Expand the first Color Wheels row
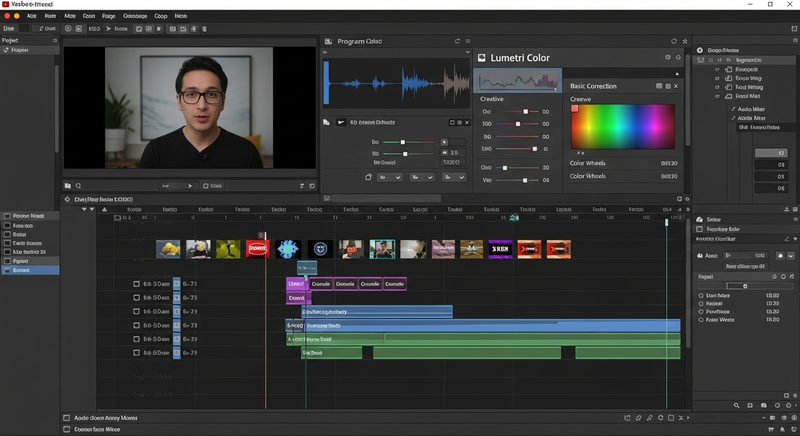Screen dimensions: 800x436 (623, 163)
